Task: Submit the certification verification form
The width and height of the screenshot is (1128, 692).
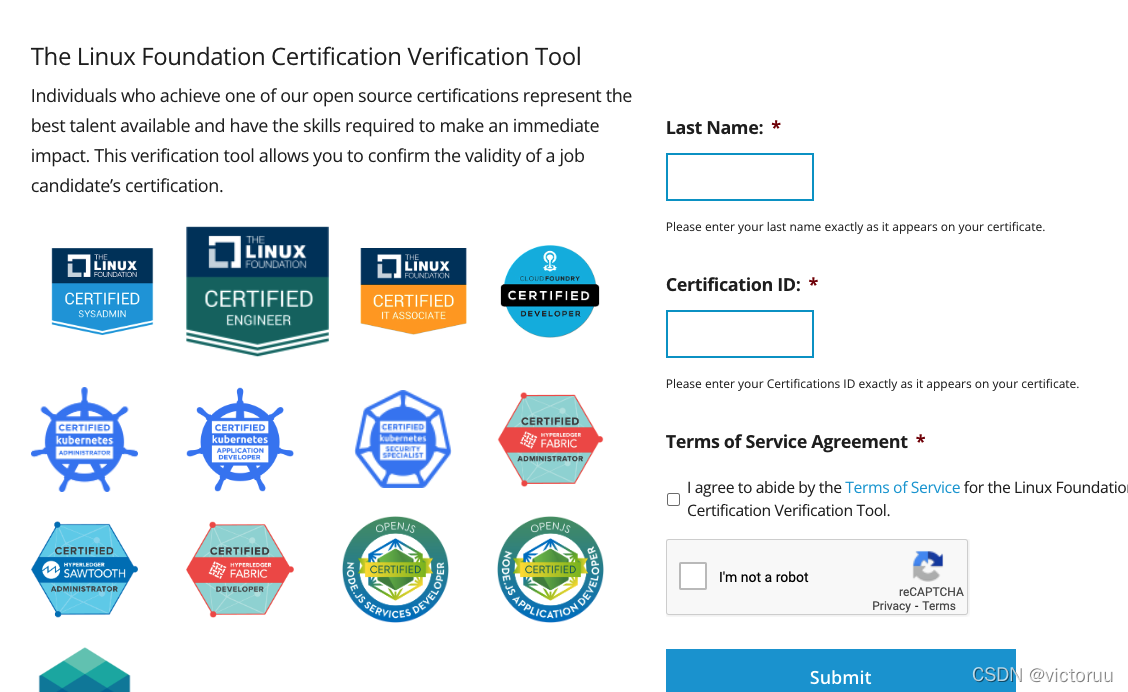Action: coord(840,671)
